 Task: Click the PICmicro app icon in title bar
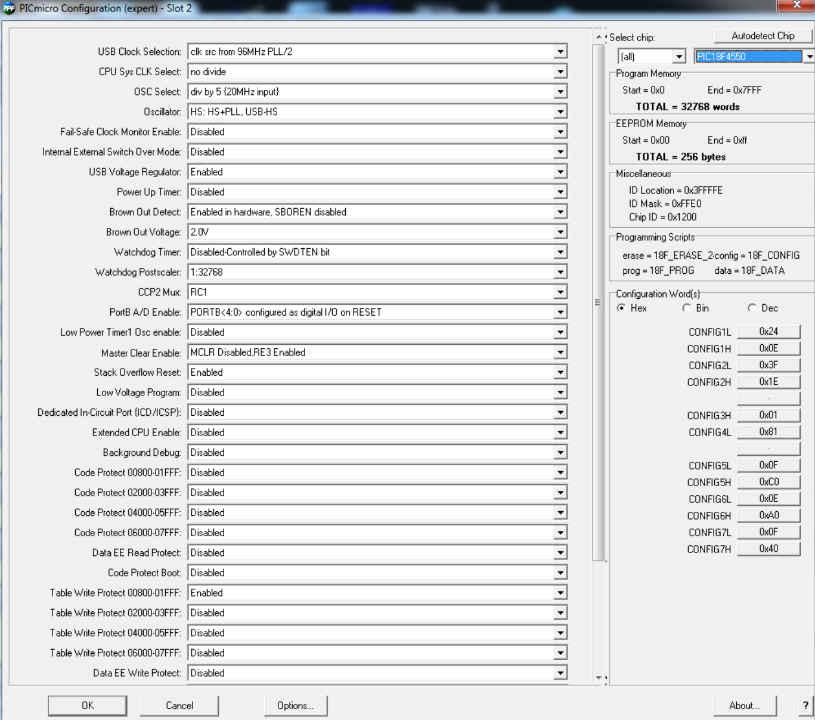coord(9,7)
